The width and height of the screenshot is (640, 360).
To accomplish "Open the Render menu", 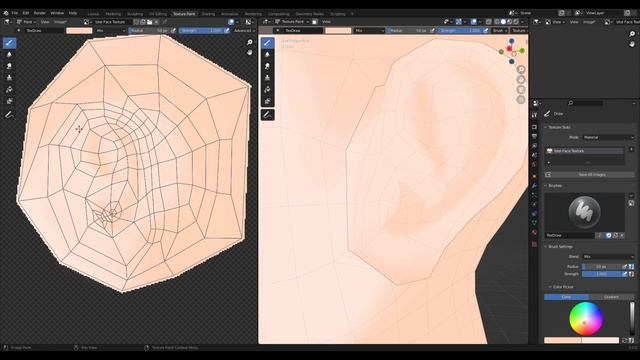I will [40, 13].
